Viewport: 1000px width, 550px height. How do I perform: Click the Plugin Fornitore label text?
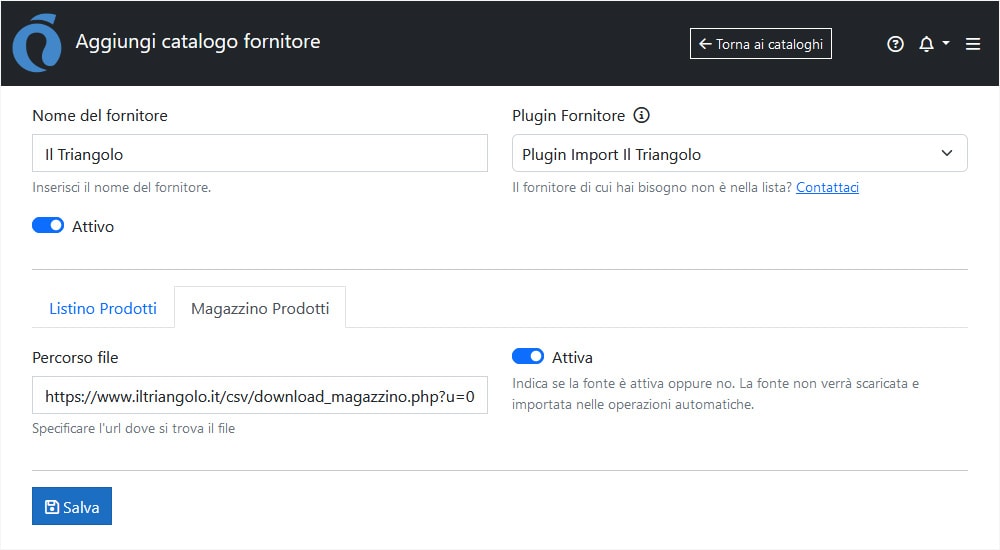click(568, 115)
